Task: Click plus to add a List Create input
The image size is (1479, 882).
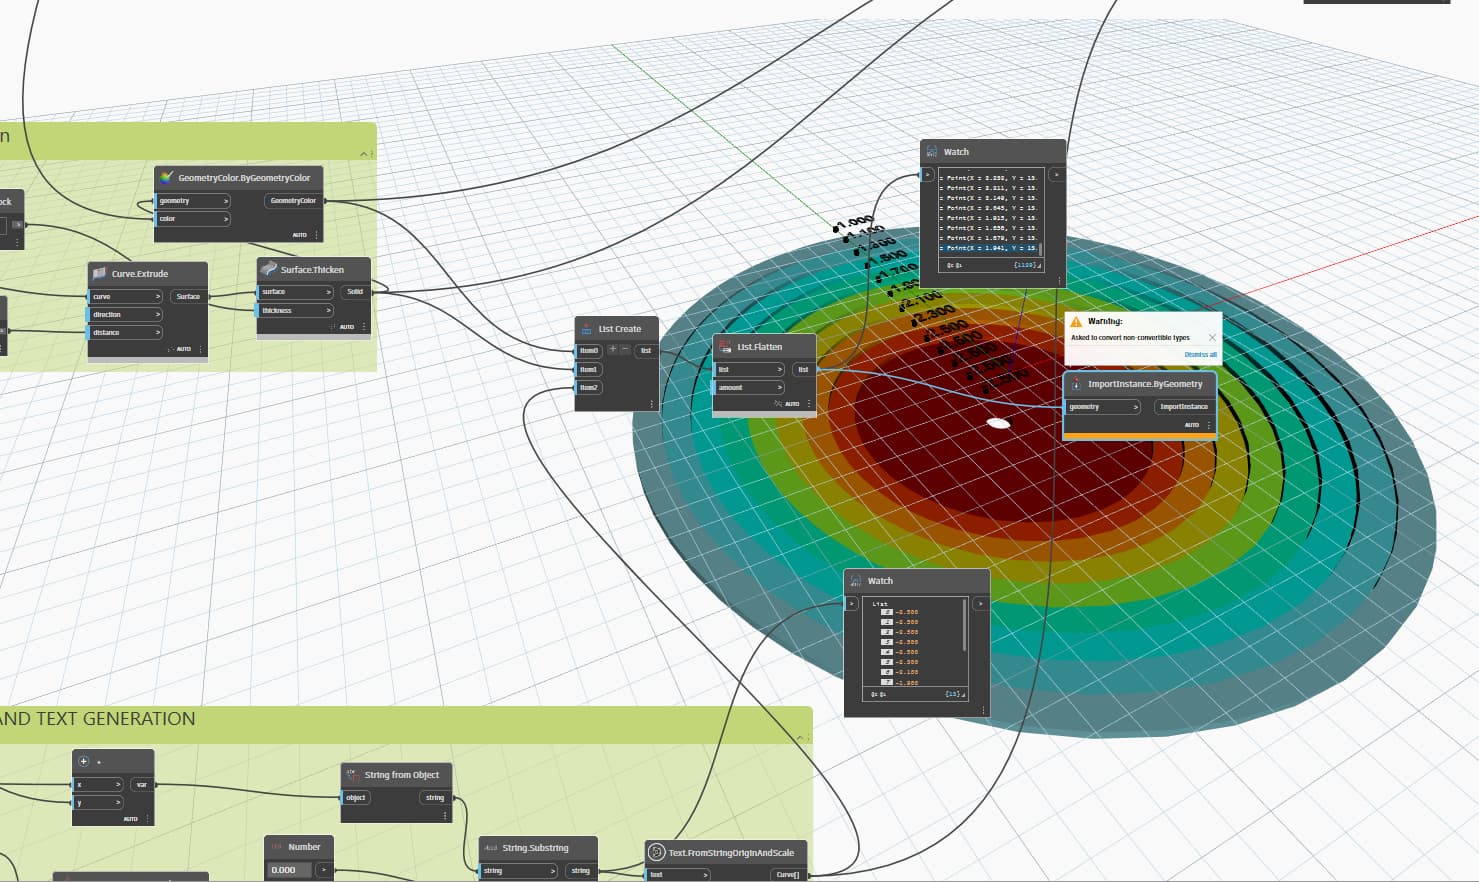Action: pos(613,348)
